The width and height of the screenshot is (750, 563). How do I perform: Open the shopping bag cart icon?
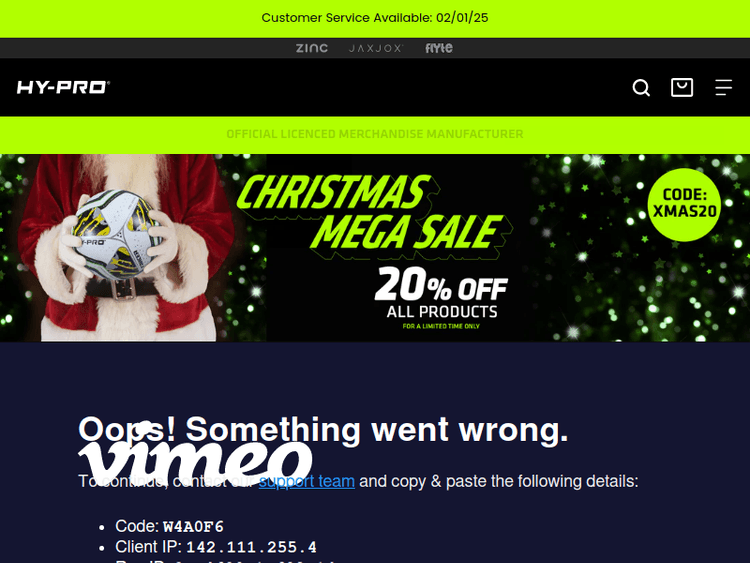click(682, 88)
